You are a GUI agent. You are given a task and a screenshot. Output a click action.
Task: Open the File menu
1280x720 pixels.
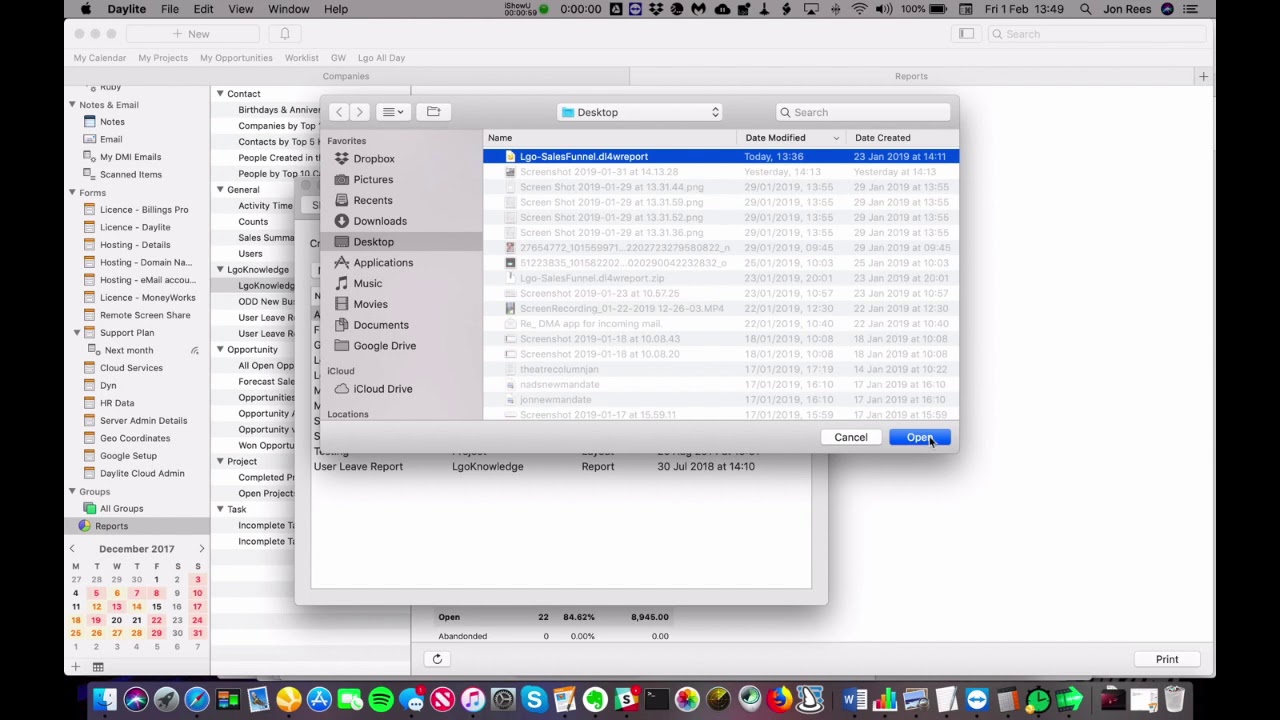tap(170, 9)
